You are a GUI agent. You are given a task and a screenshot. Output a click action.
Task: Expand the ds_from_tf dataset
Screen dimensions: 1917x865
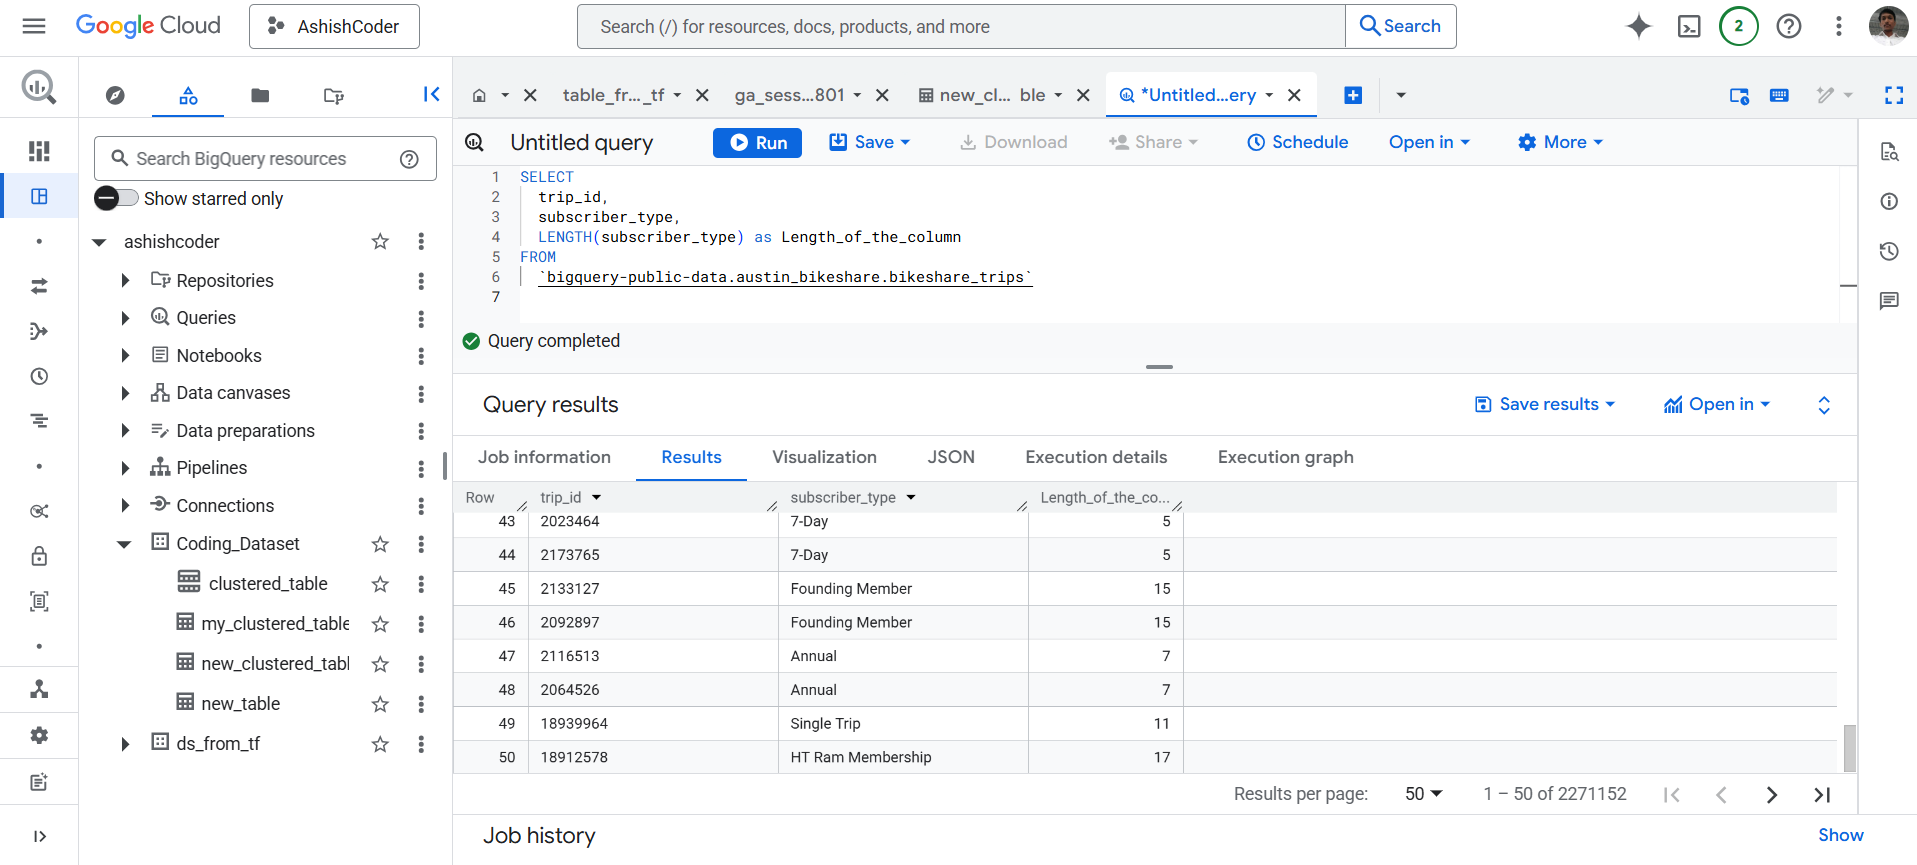pyautogui.click(x=125, y=744)
